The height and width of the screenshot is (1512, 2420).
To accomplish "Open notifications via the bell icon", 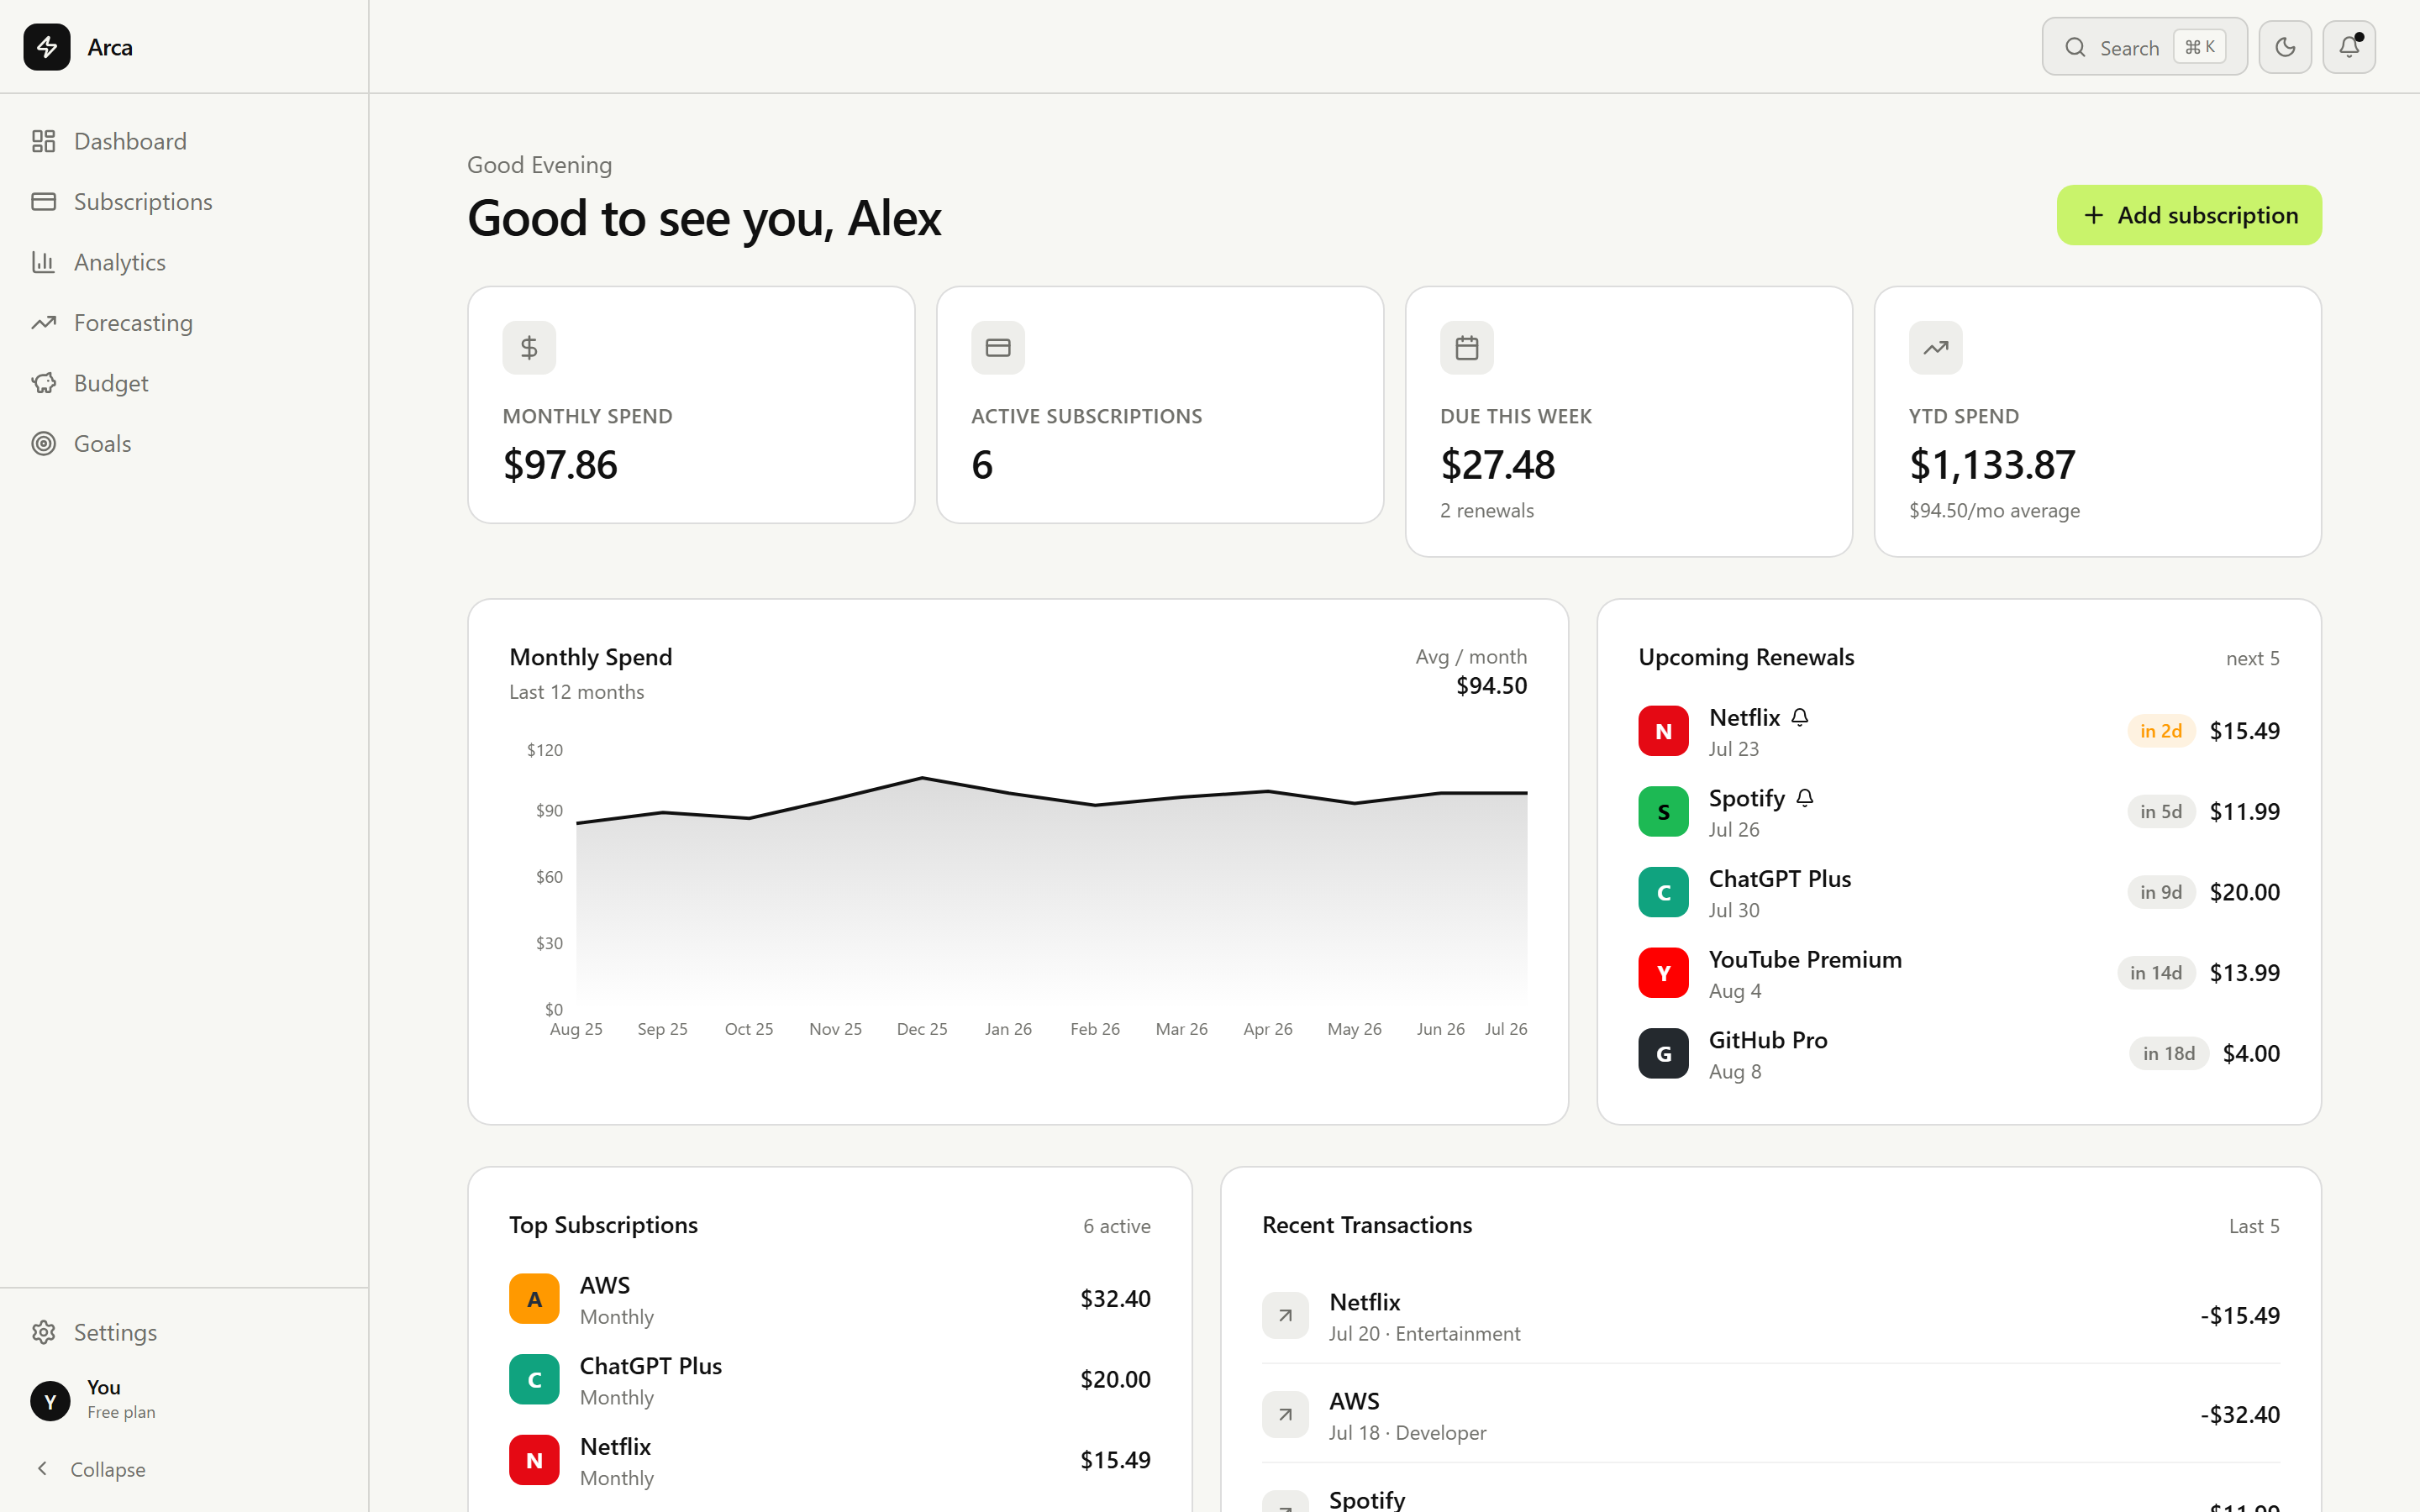I will point(2349,47).
